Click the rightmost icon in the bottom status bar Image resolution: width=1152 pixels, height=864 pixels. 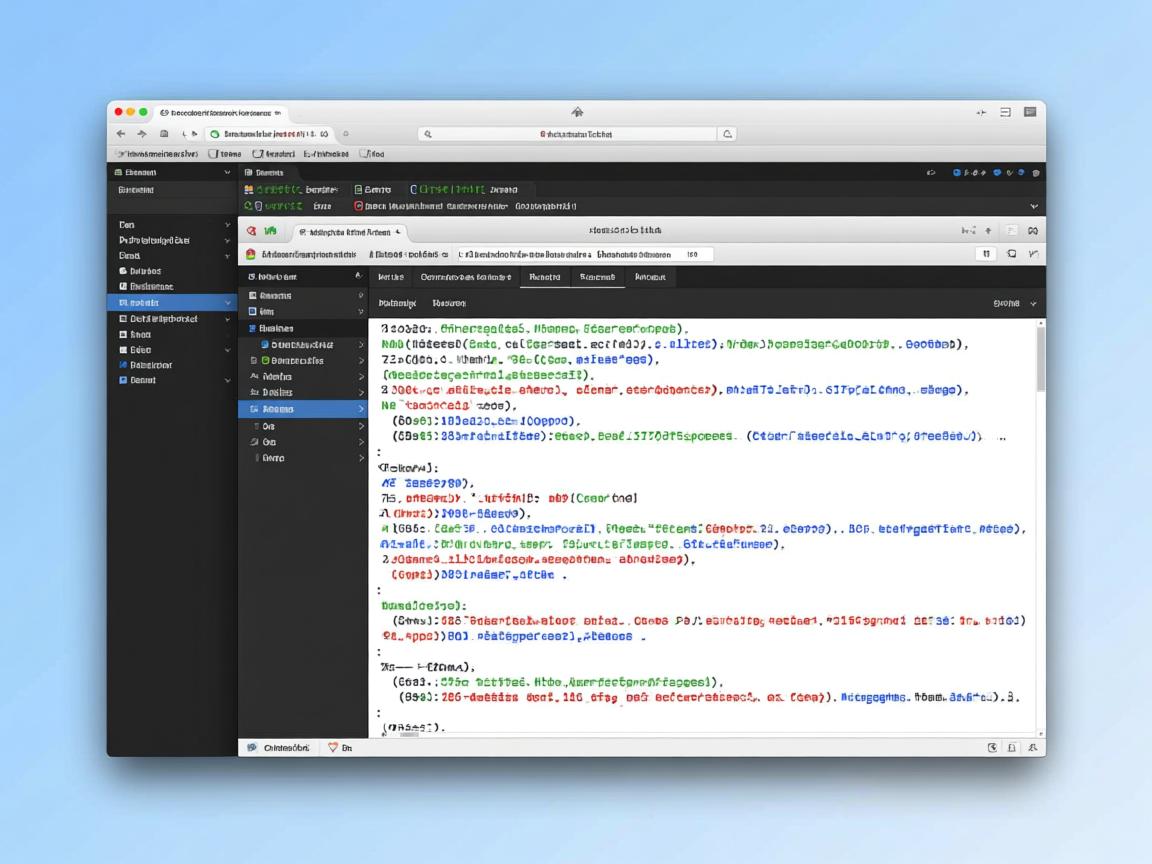1032,747
